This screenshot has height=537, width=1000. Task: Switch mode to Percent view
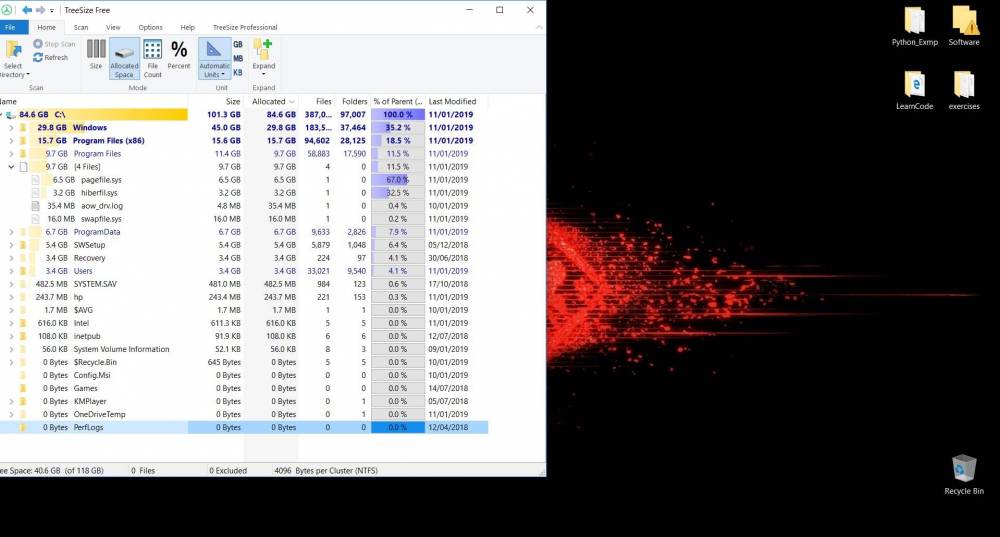(x=179, y=55)
